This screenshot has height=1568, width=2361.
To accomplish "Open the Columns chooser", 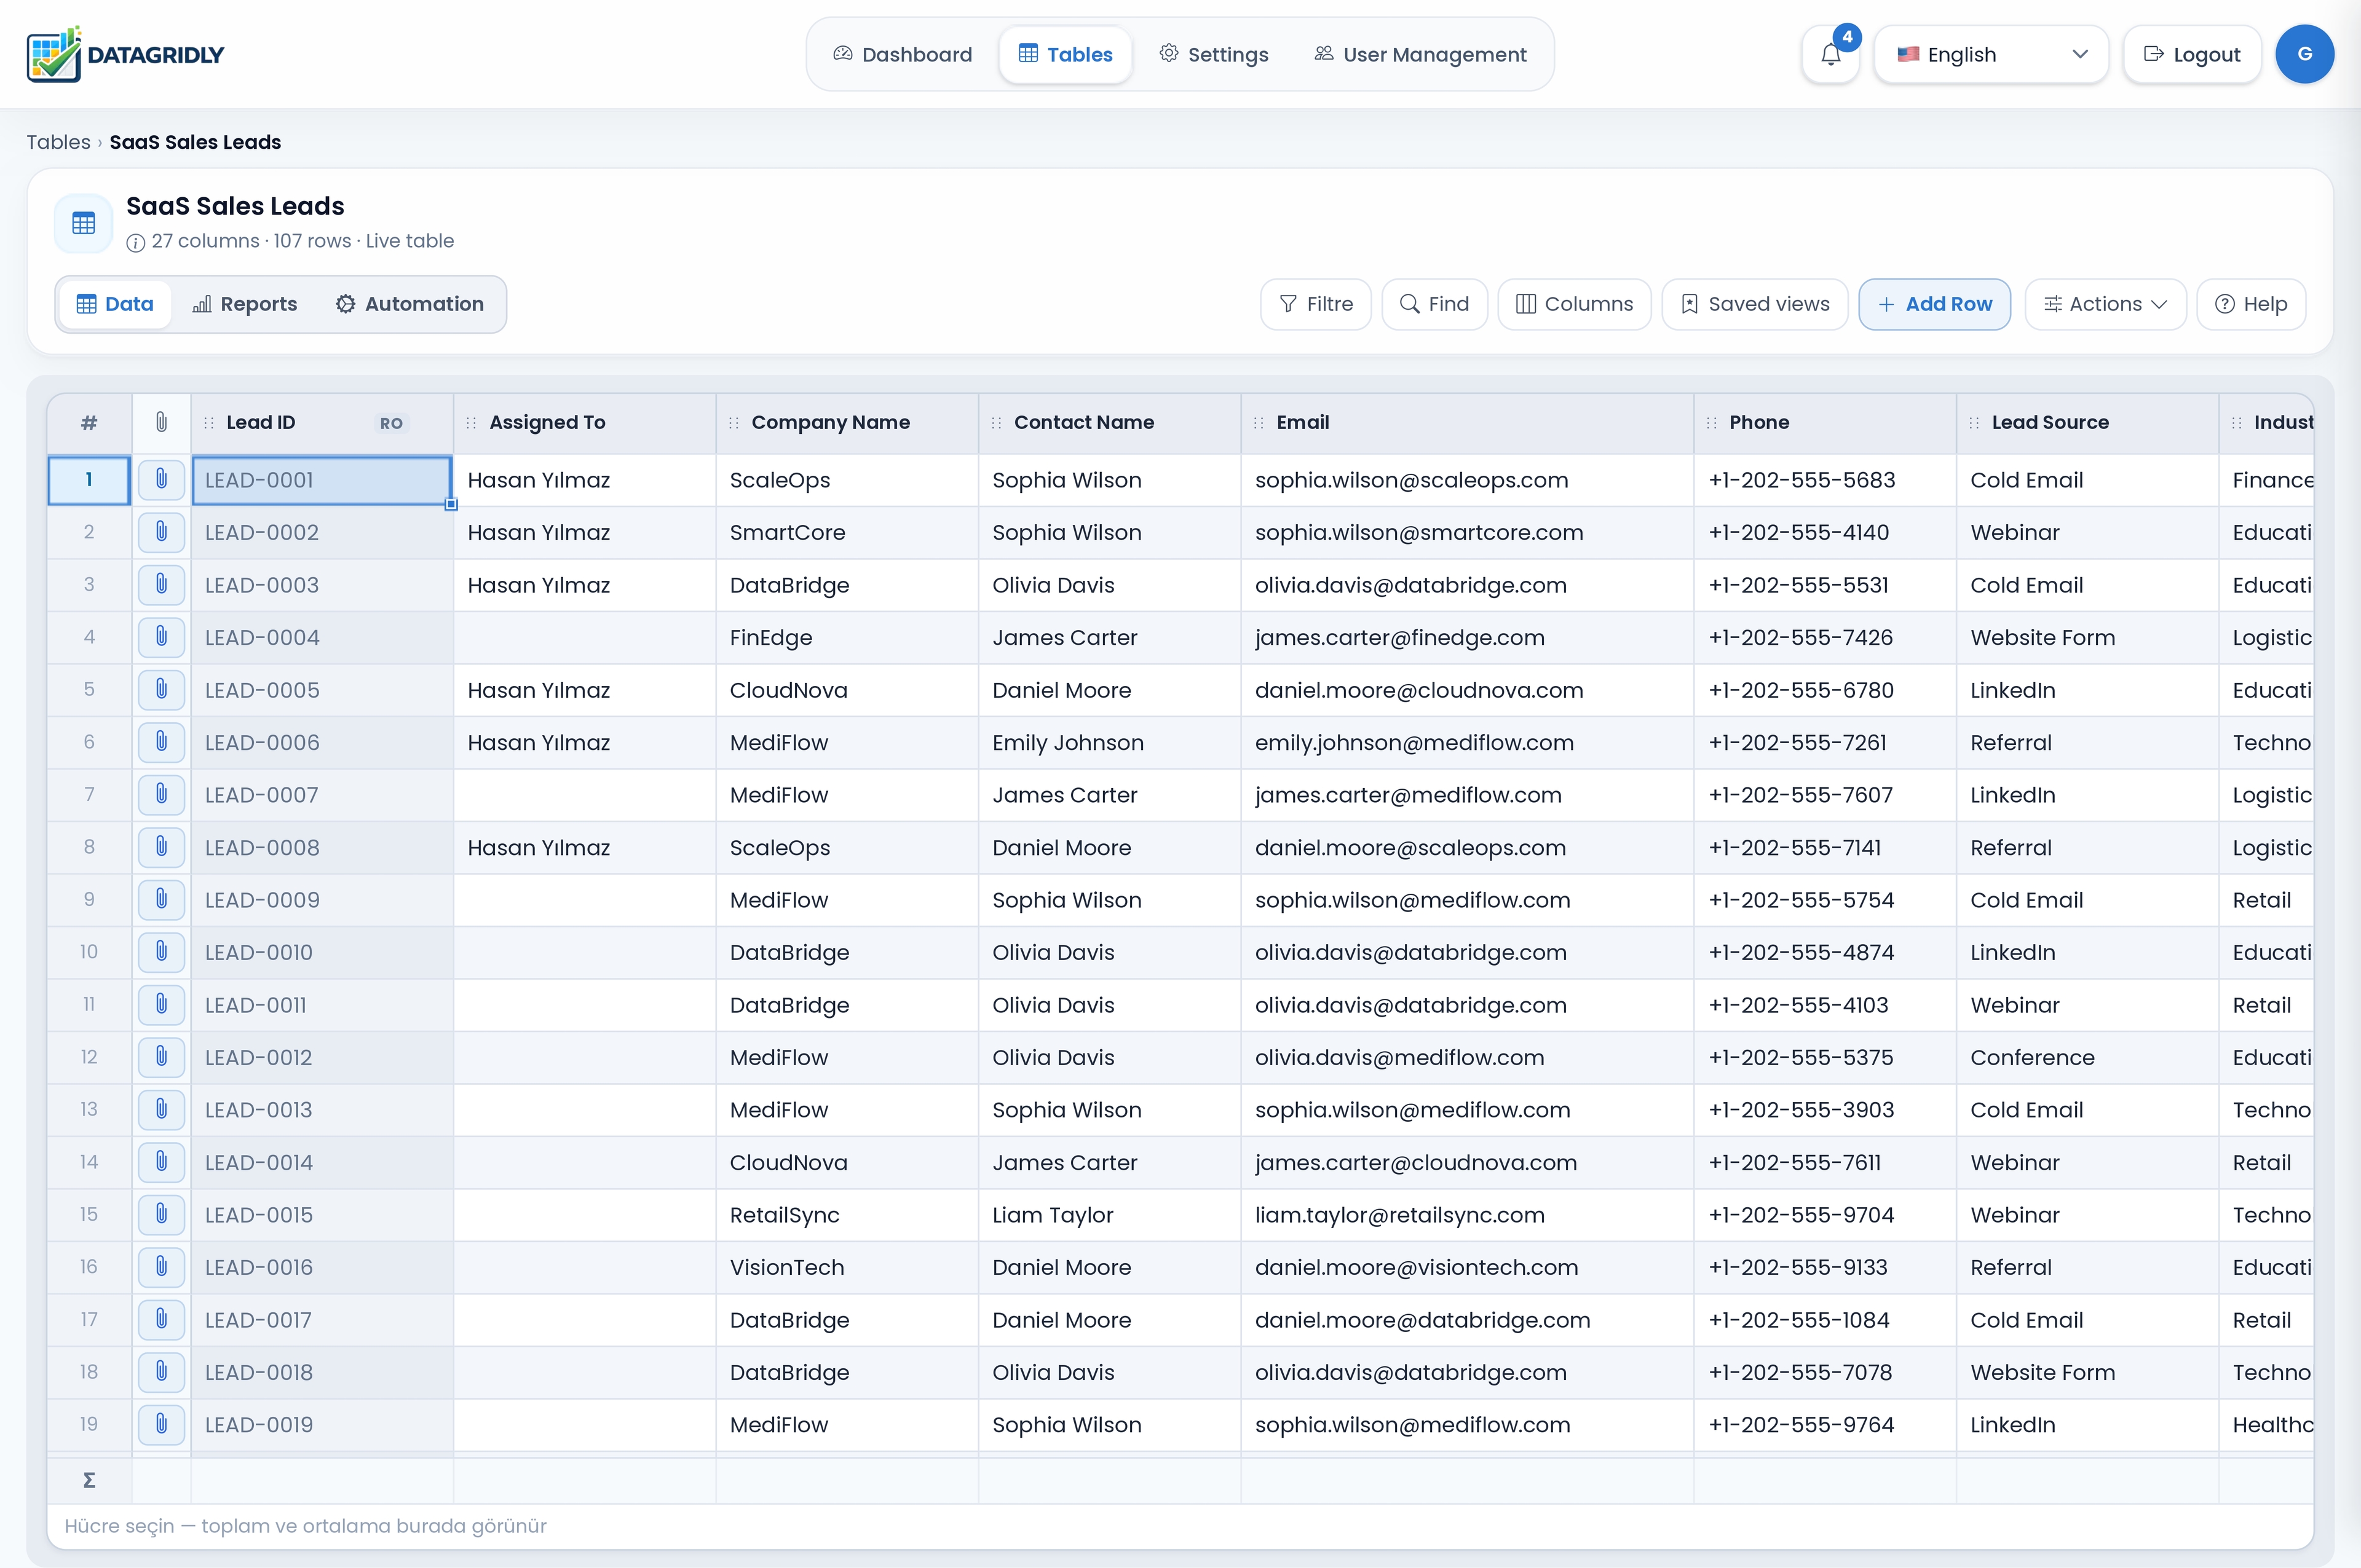I will tap(1574, 304).
